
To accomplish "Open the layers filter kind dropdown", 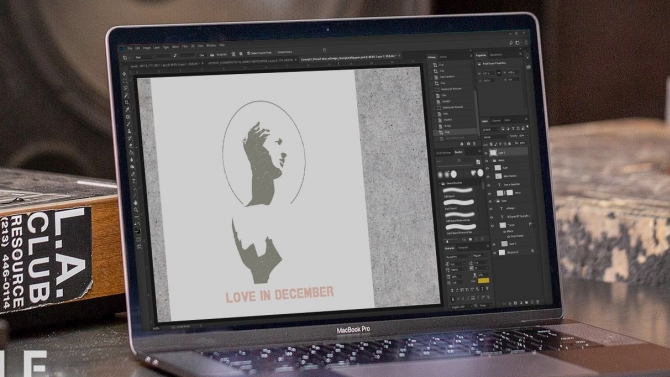I will (491, 130).
